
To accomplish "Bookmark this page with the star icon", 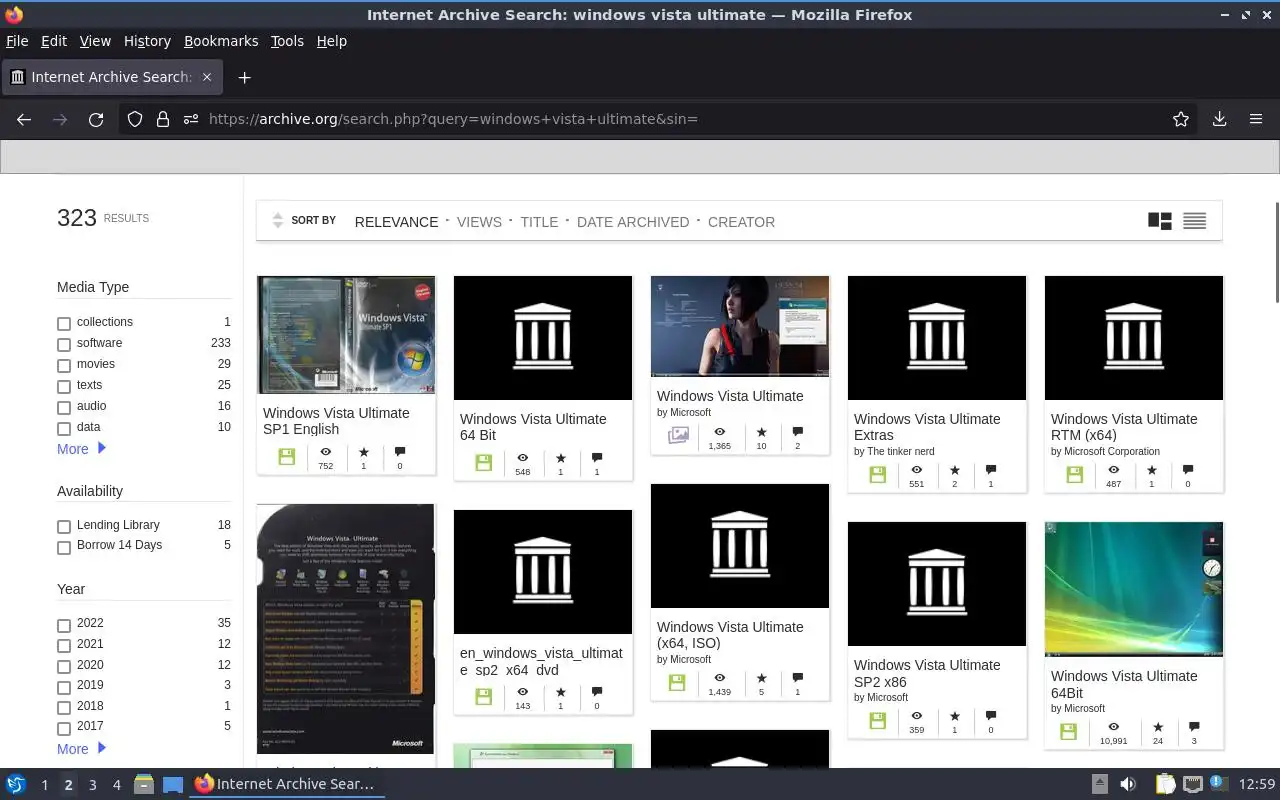I will coord(1181,119).
